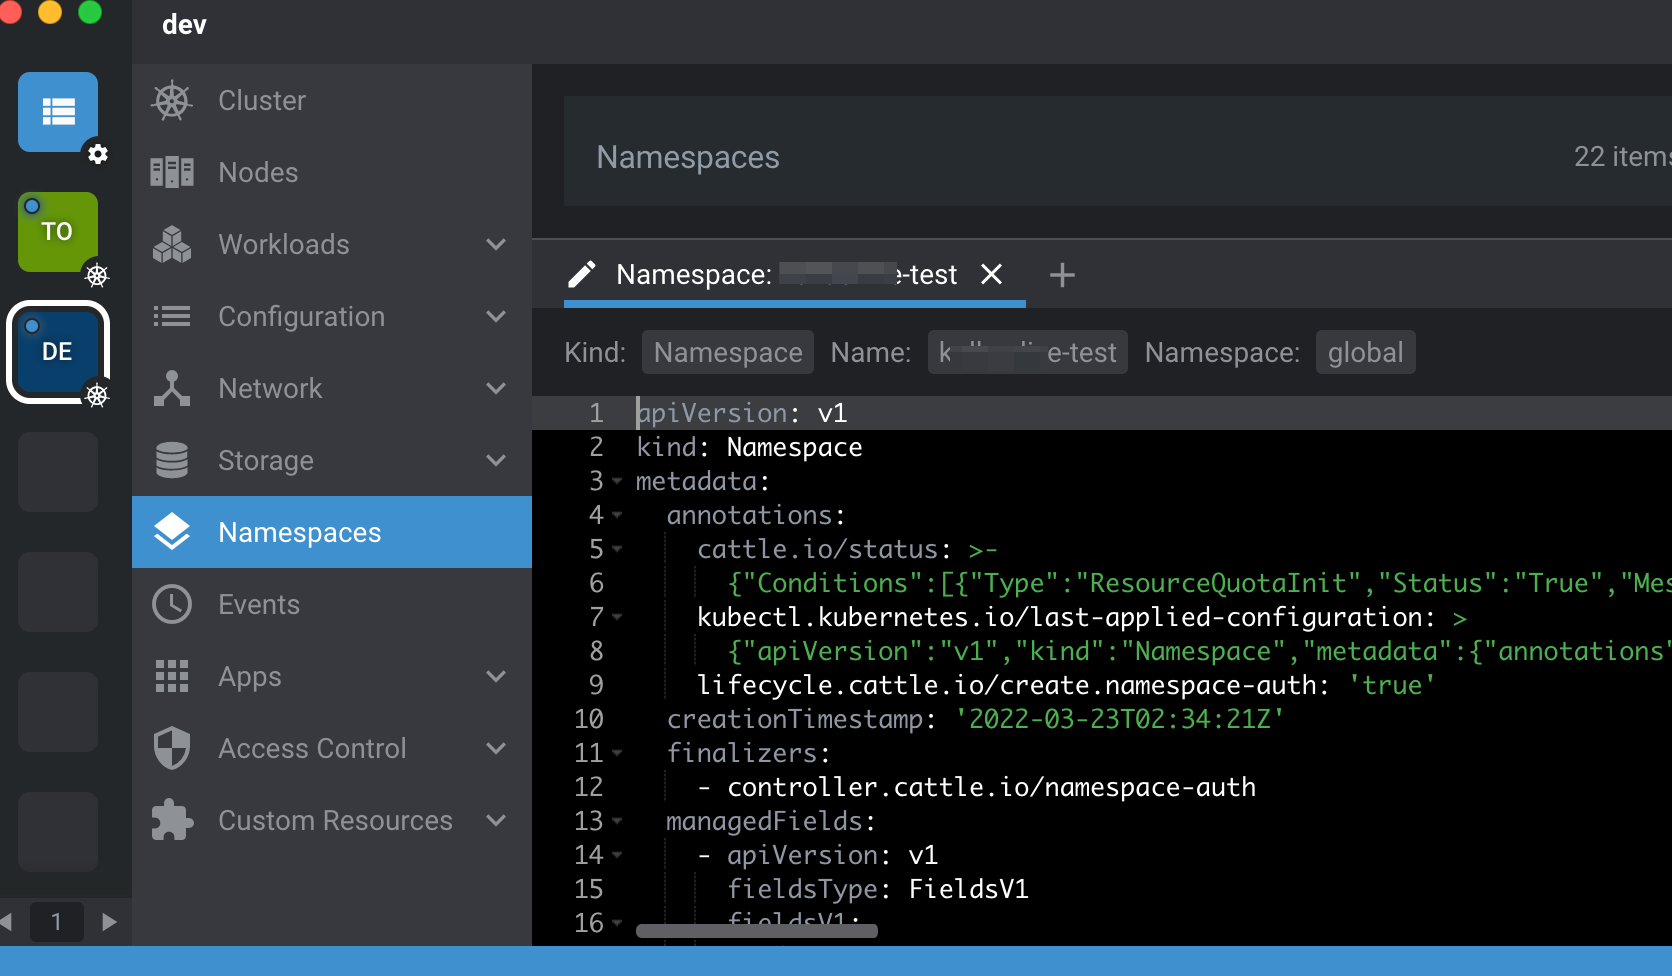Viewport: 1672px width, 976px height.
Task: Go to previous hotbar page
Action: pyautogui.click(x=6, y=921)
